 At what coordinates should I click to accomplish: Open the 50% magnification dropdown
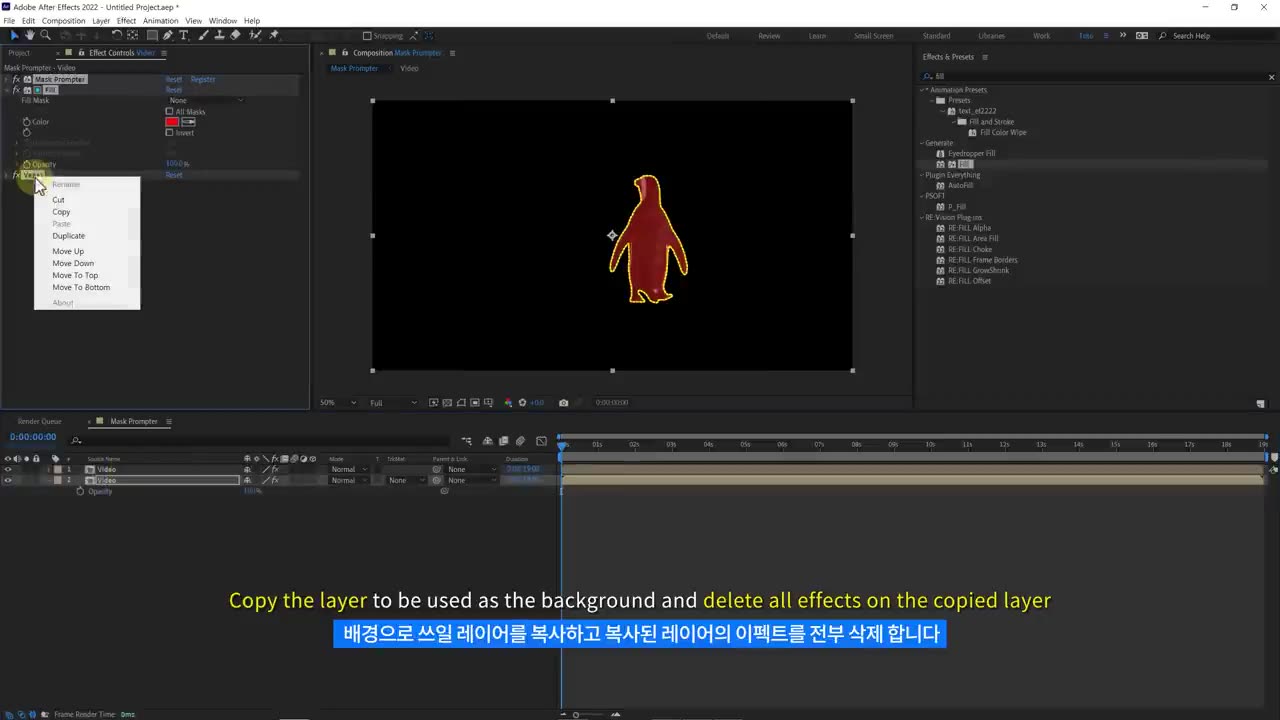click(338, 403)
